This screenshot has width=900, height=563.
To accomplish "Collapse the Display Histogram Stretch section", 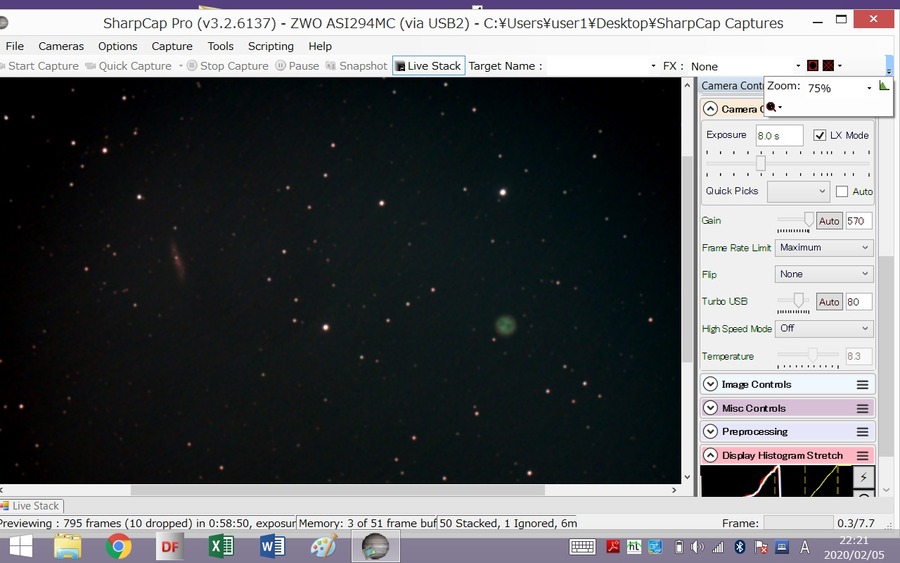I will [x=710, y=455].
